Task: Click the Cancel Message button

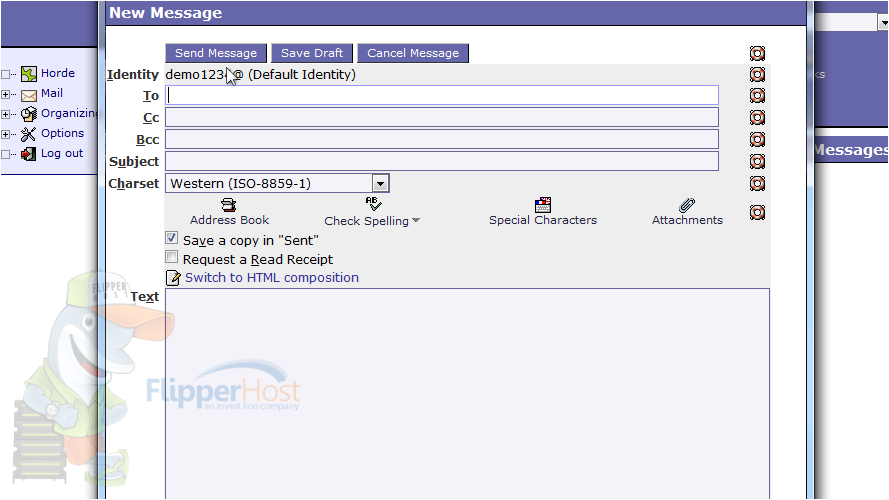Action: [413, 53]
